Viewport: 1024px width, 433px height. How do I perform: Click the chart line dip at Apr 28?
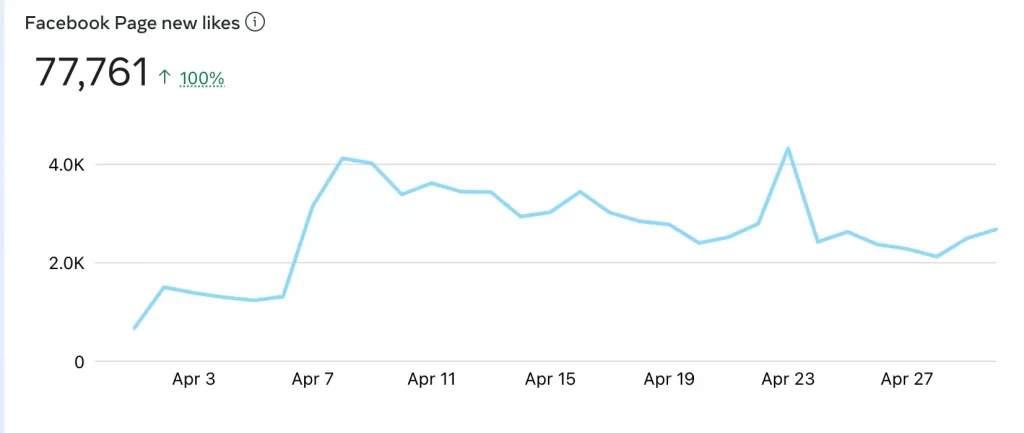[x=936, y=257]
